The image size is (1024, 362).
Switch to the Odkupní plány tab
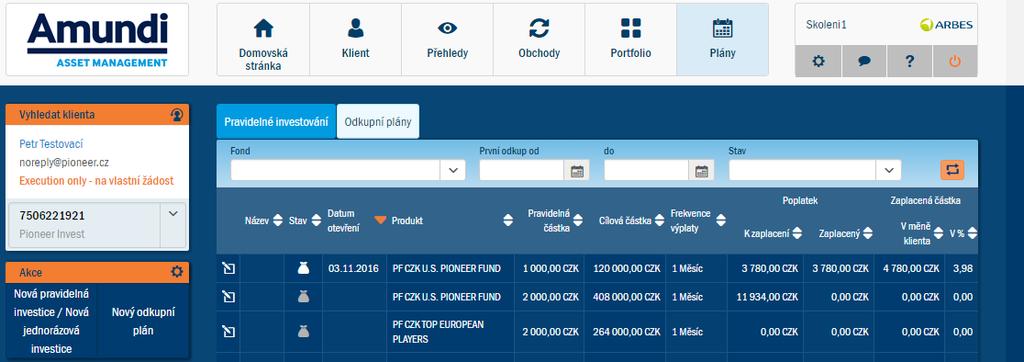tap(378, 122)
